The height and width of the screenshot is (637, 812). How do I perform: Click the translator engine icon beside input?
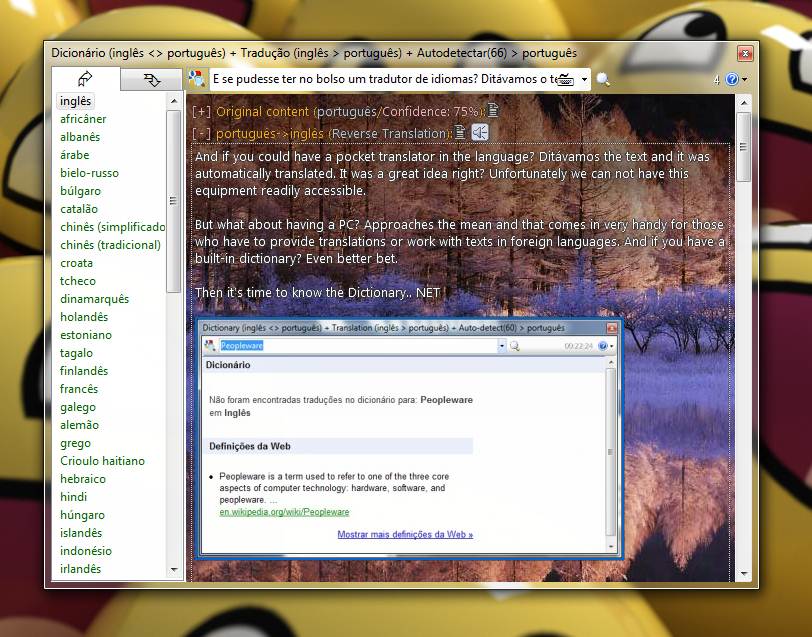click(197, 79)
